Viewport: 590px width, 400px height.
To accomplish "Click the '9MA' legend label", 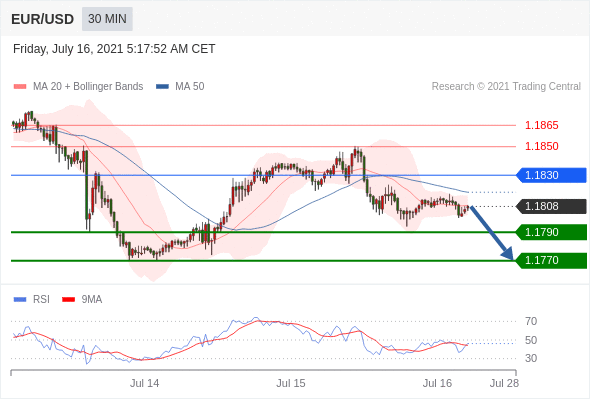I will [x=92, y=300].
